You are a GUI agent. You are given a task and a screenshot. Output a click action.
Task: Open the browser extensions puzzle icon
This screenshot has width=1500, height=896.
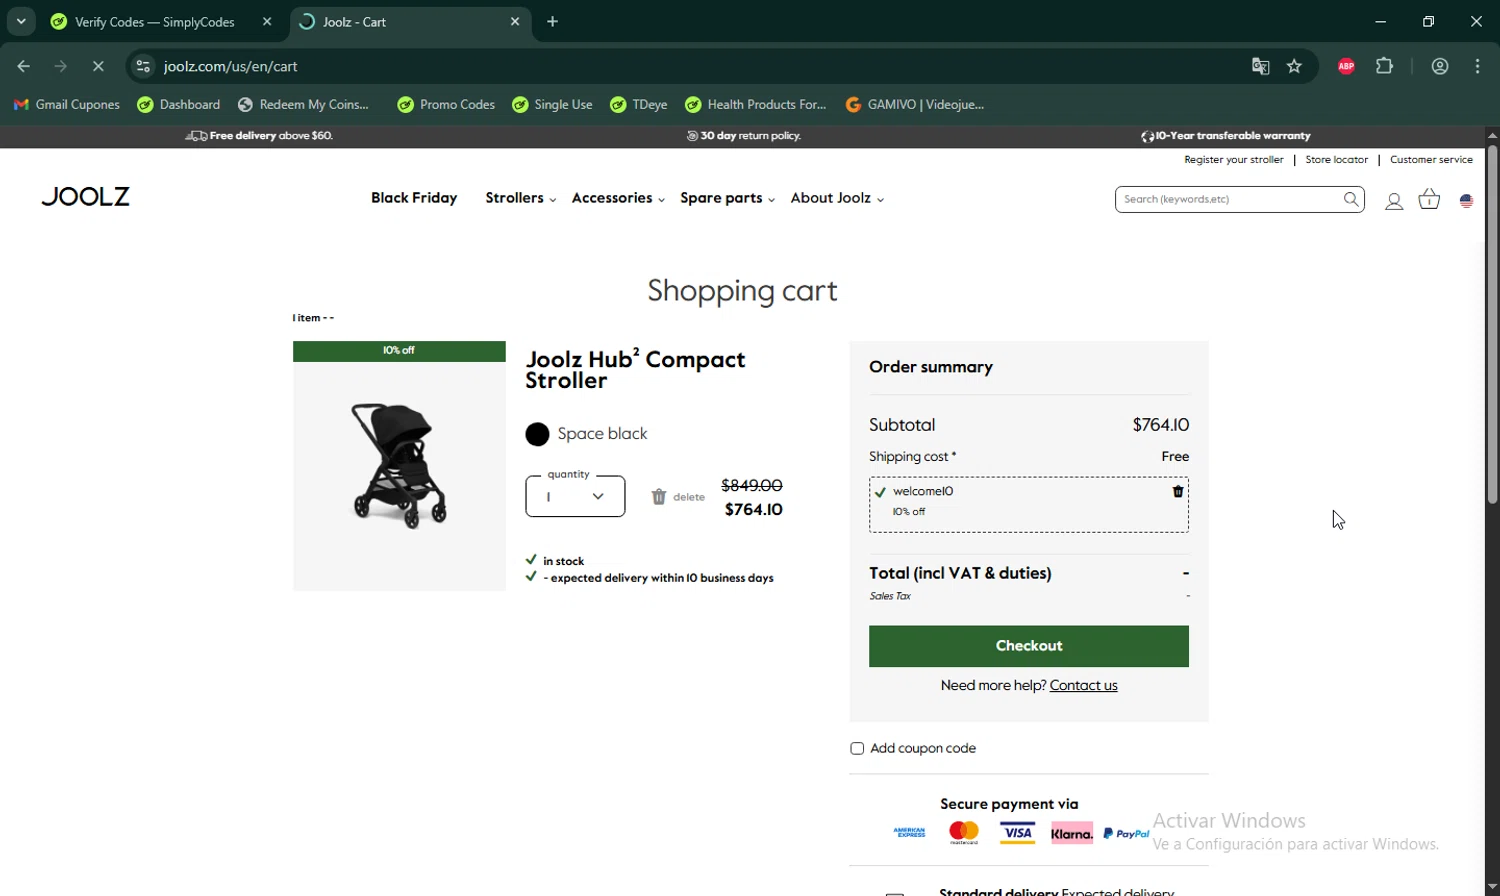click(x=1385, y=67)
